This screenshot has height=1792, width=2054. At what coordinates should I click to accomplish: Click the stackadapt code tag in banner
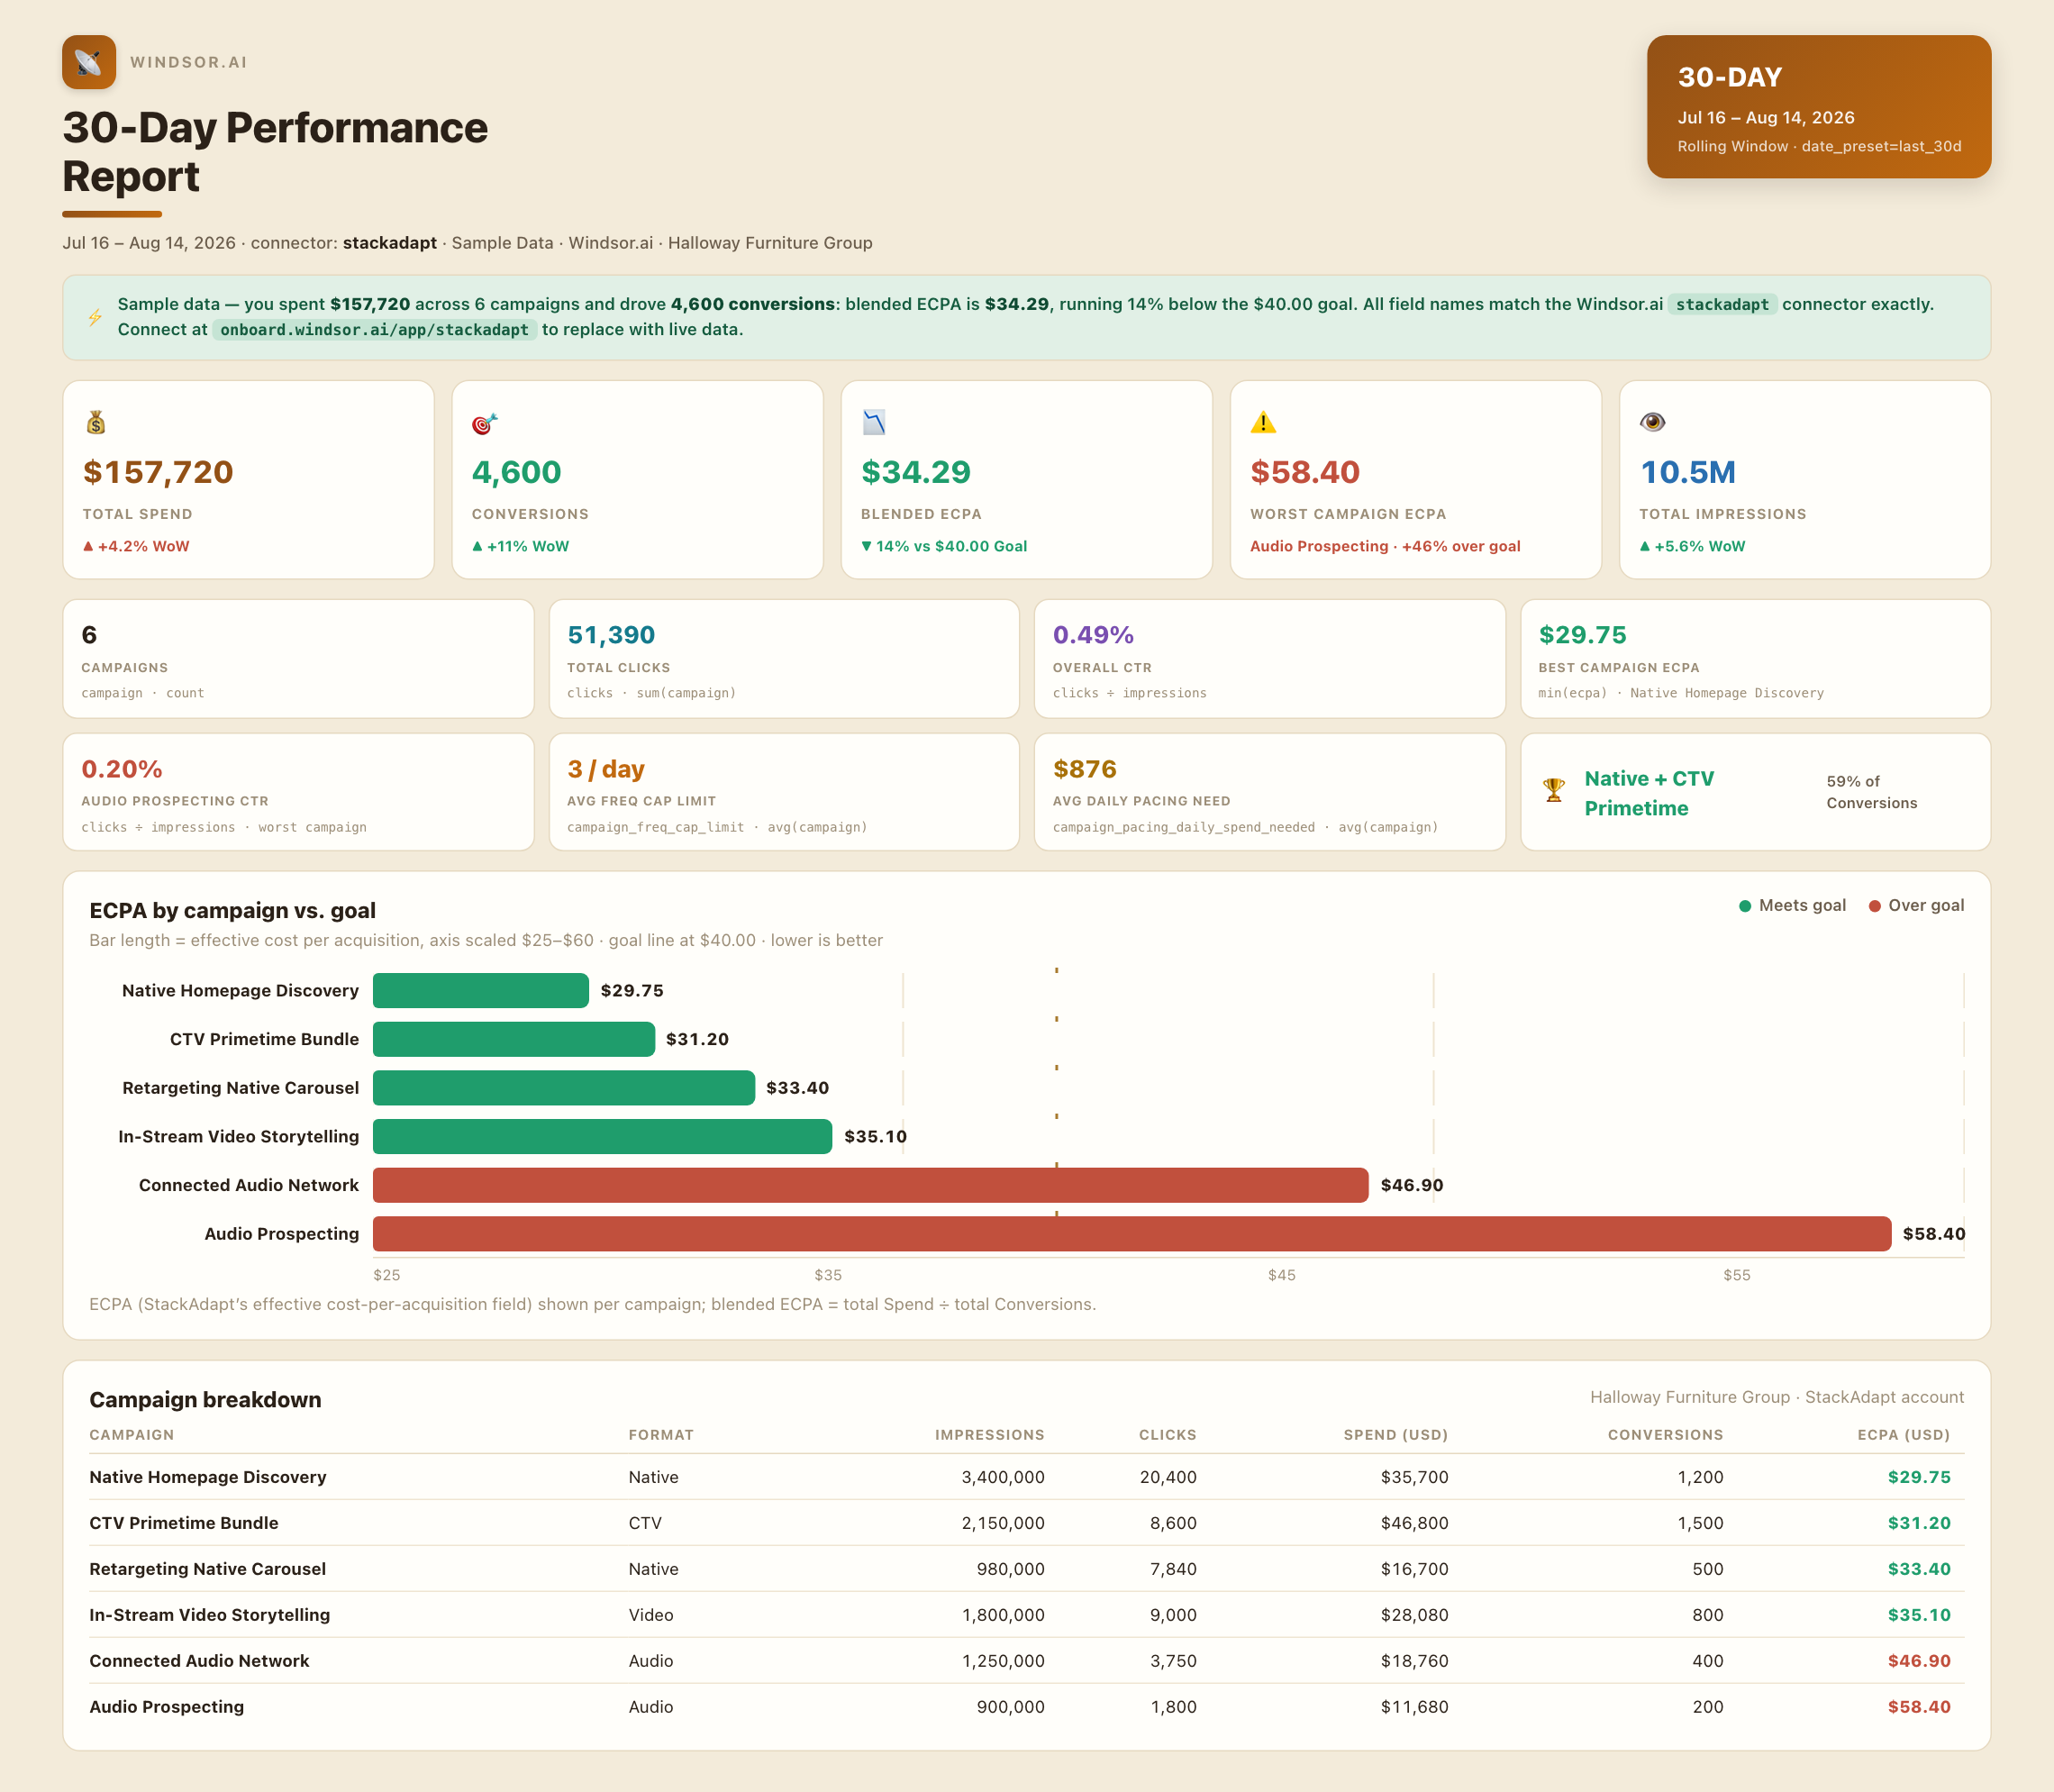[1722, 305]
